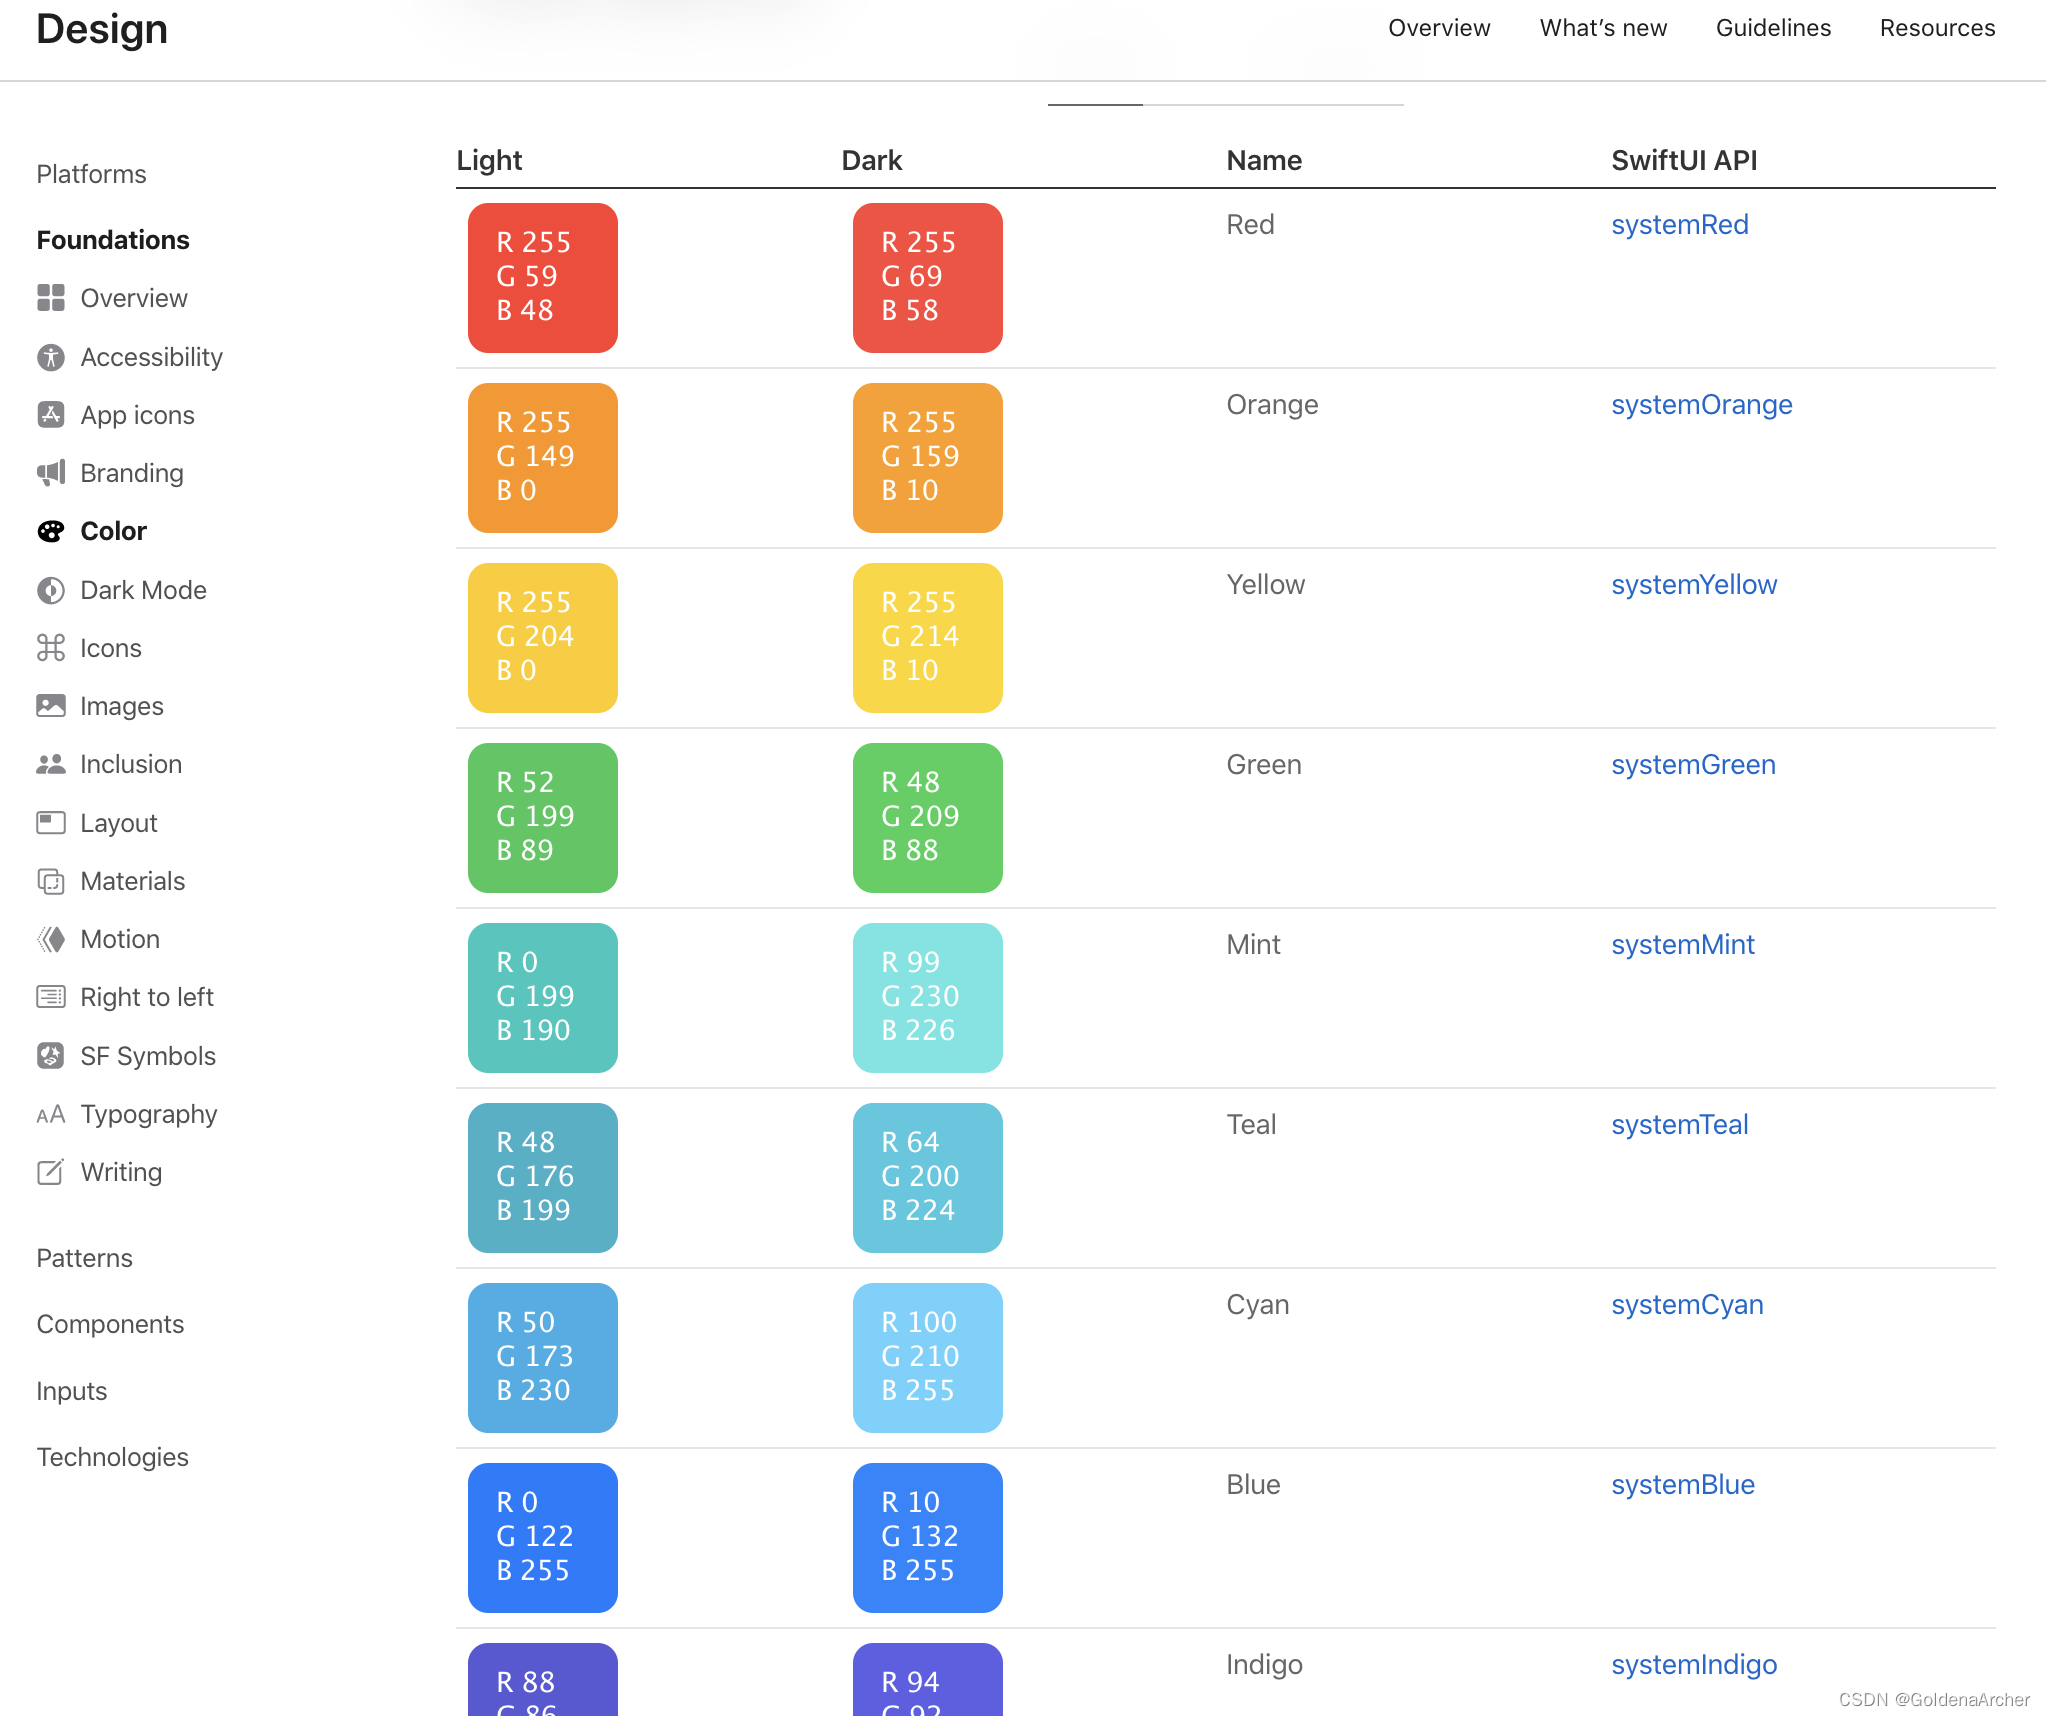Image resolution: width=2046 pixels, height=1716 pixels.
Task: Click the Color palette icon
Action: (x=51, y=531)
